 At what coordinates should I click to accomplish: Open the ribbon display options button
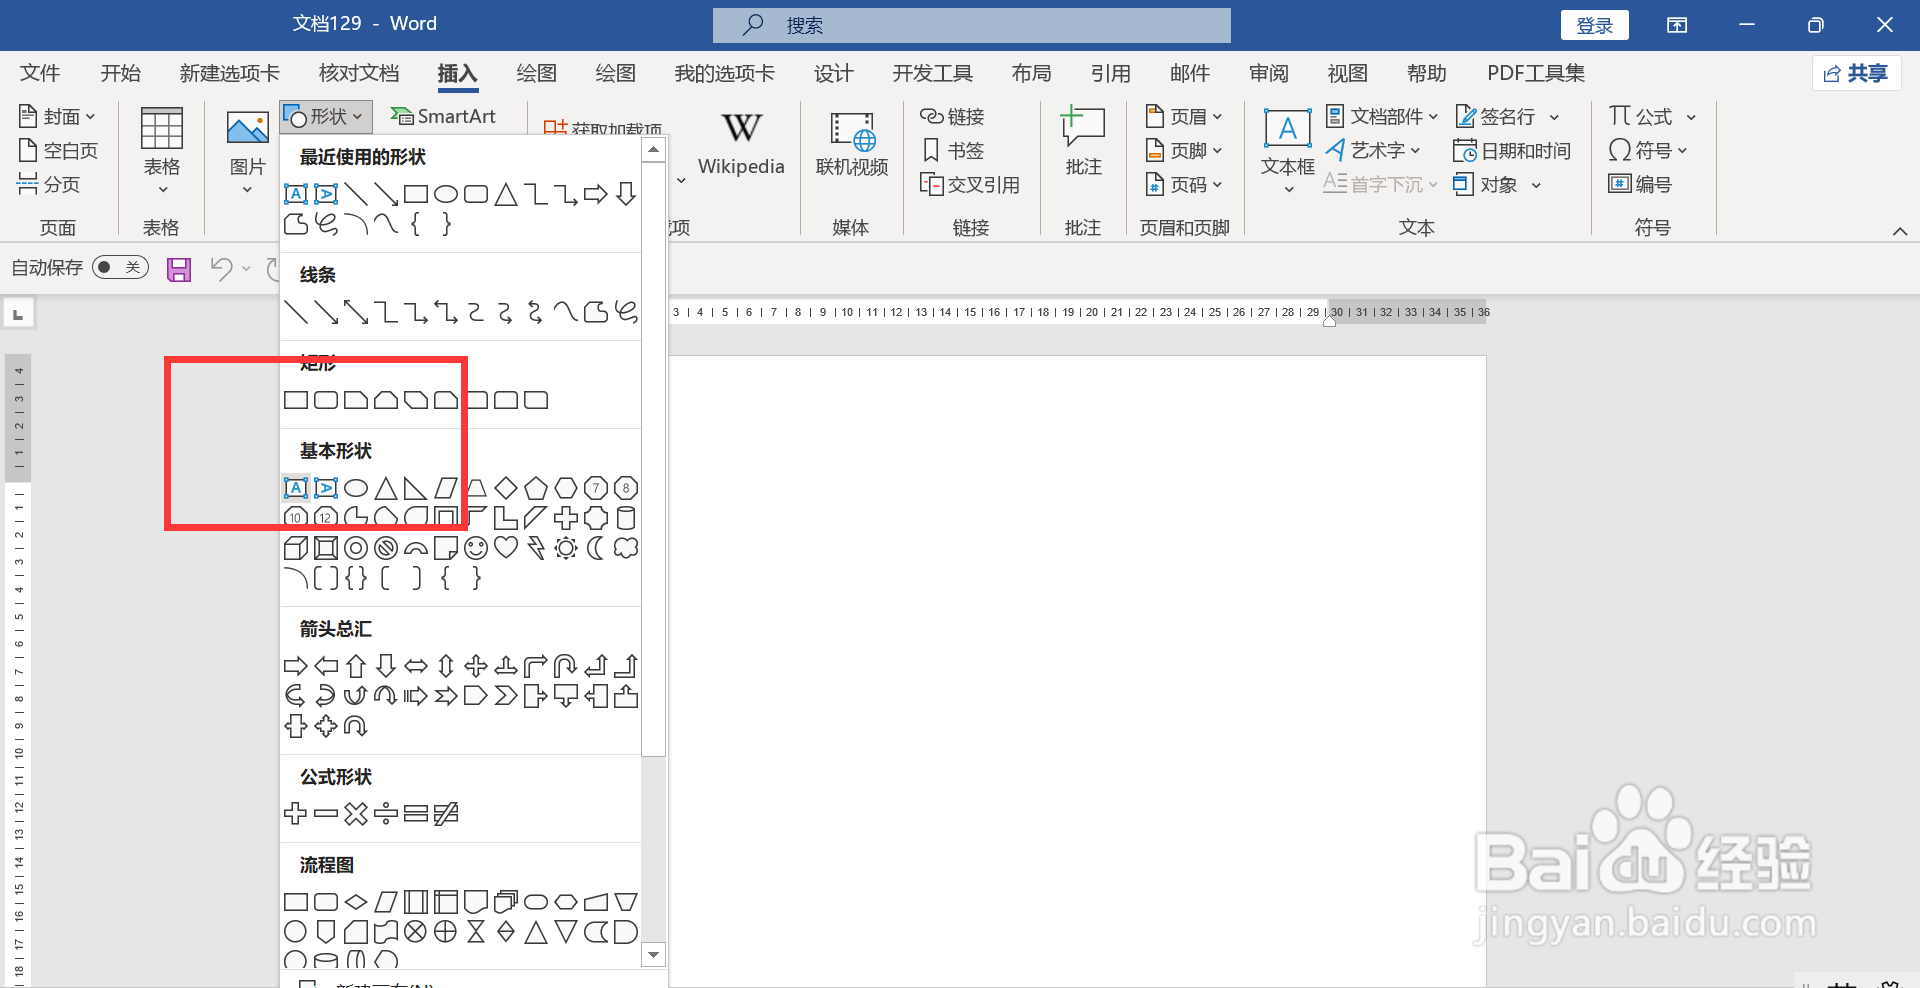click(1677, 25)
